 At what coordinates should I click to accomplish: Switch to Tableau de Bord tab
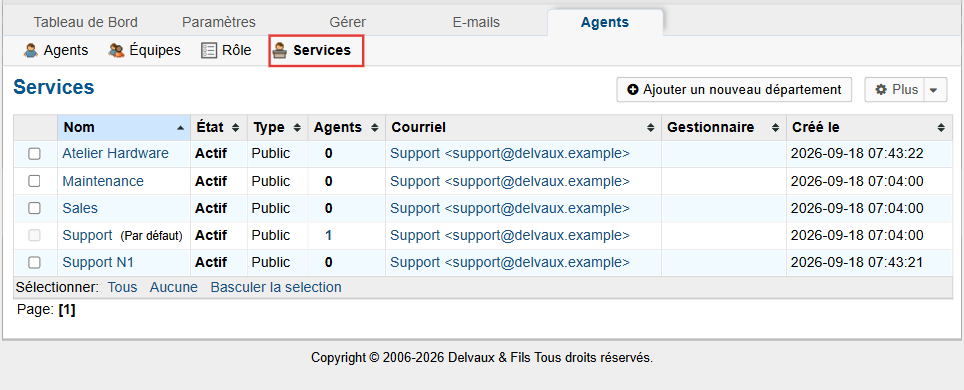(x=85, y=23)
